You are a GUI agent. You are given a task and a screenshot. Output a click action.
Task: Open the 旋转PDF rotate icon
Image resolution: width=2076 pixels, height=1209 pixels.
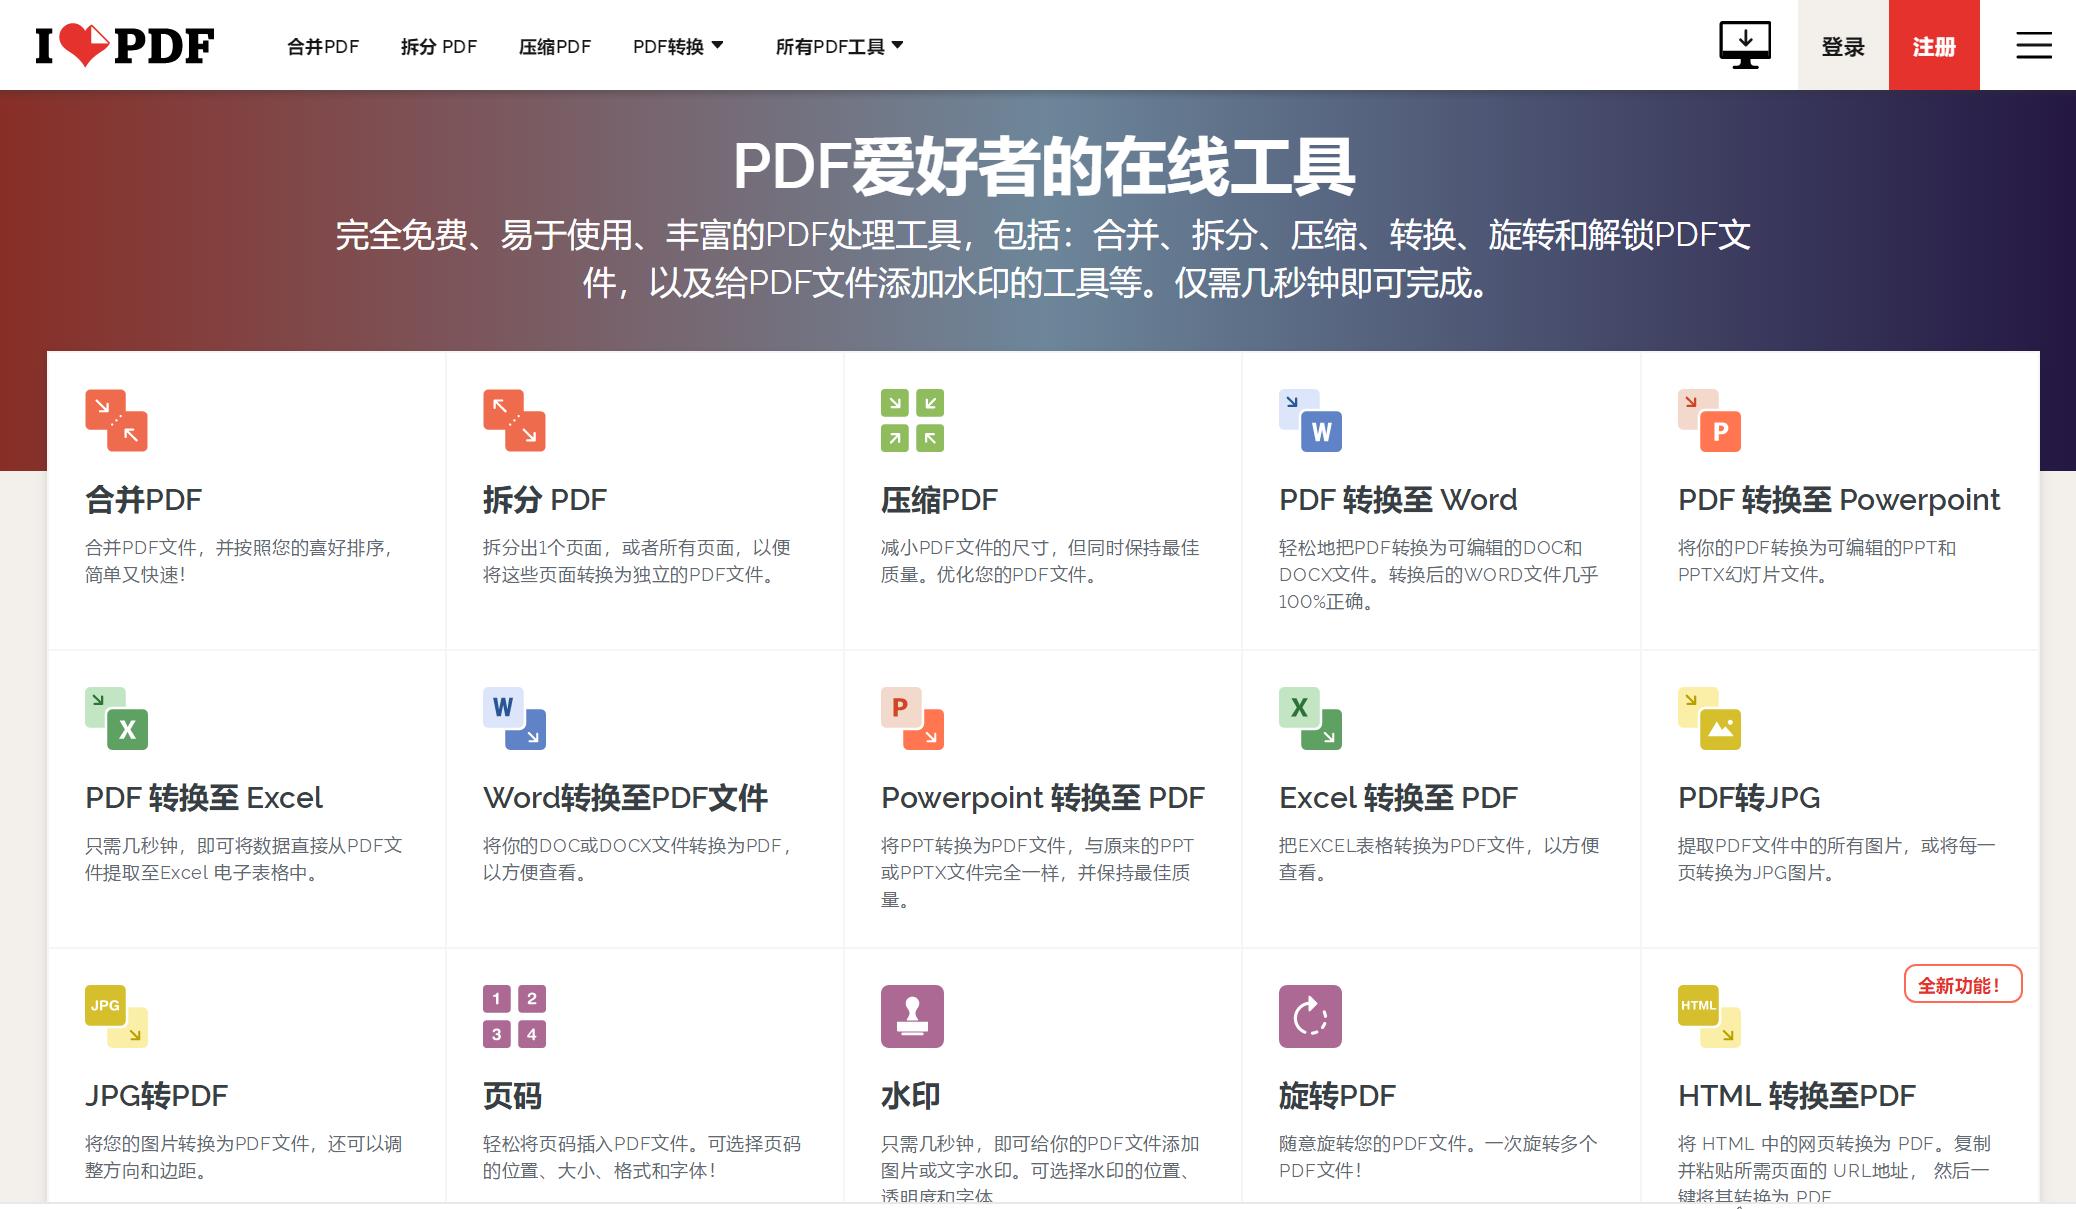click(1311, 1013)
